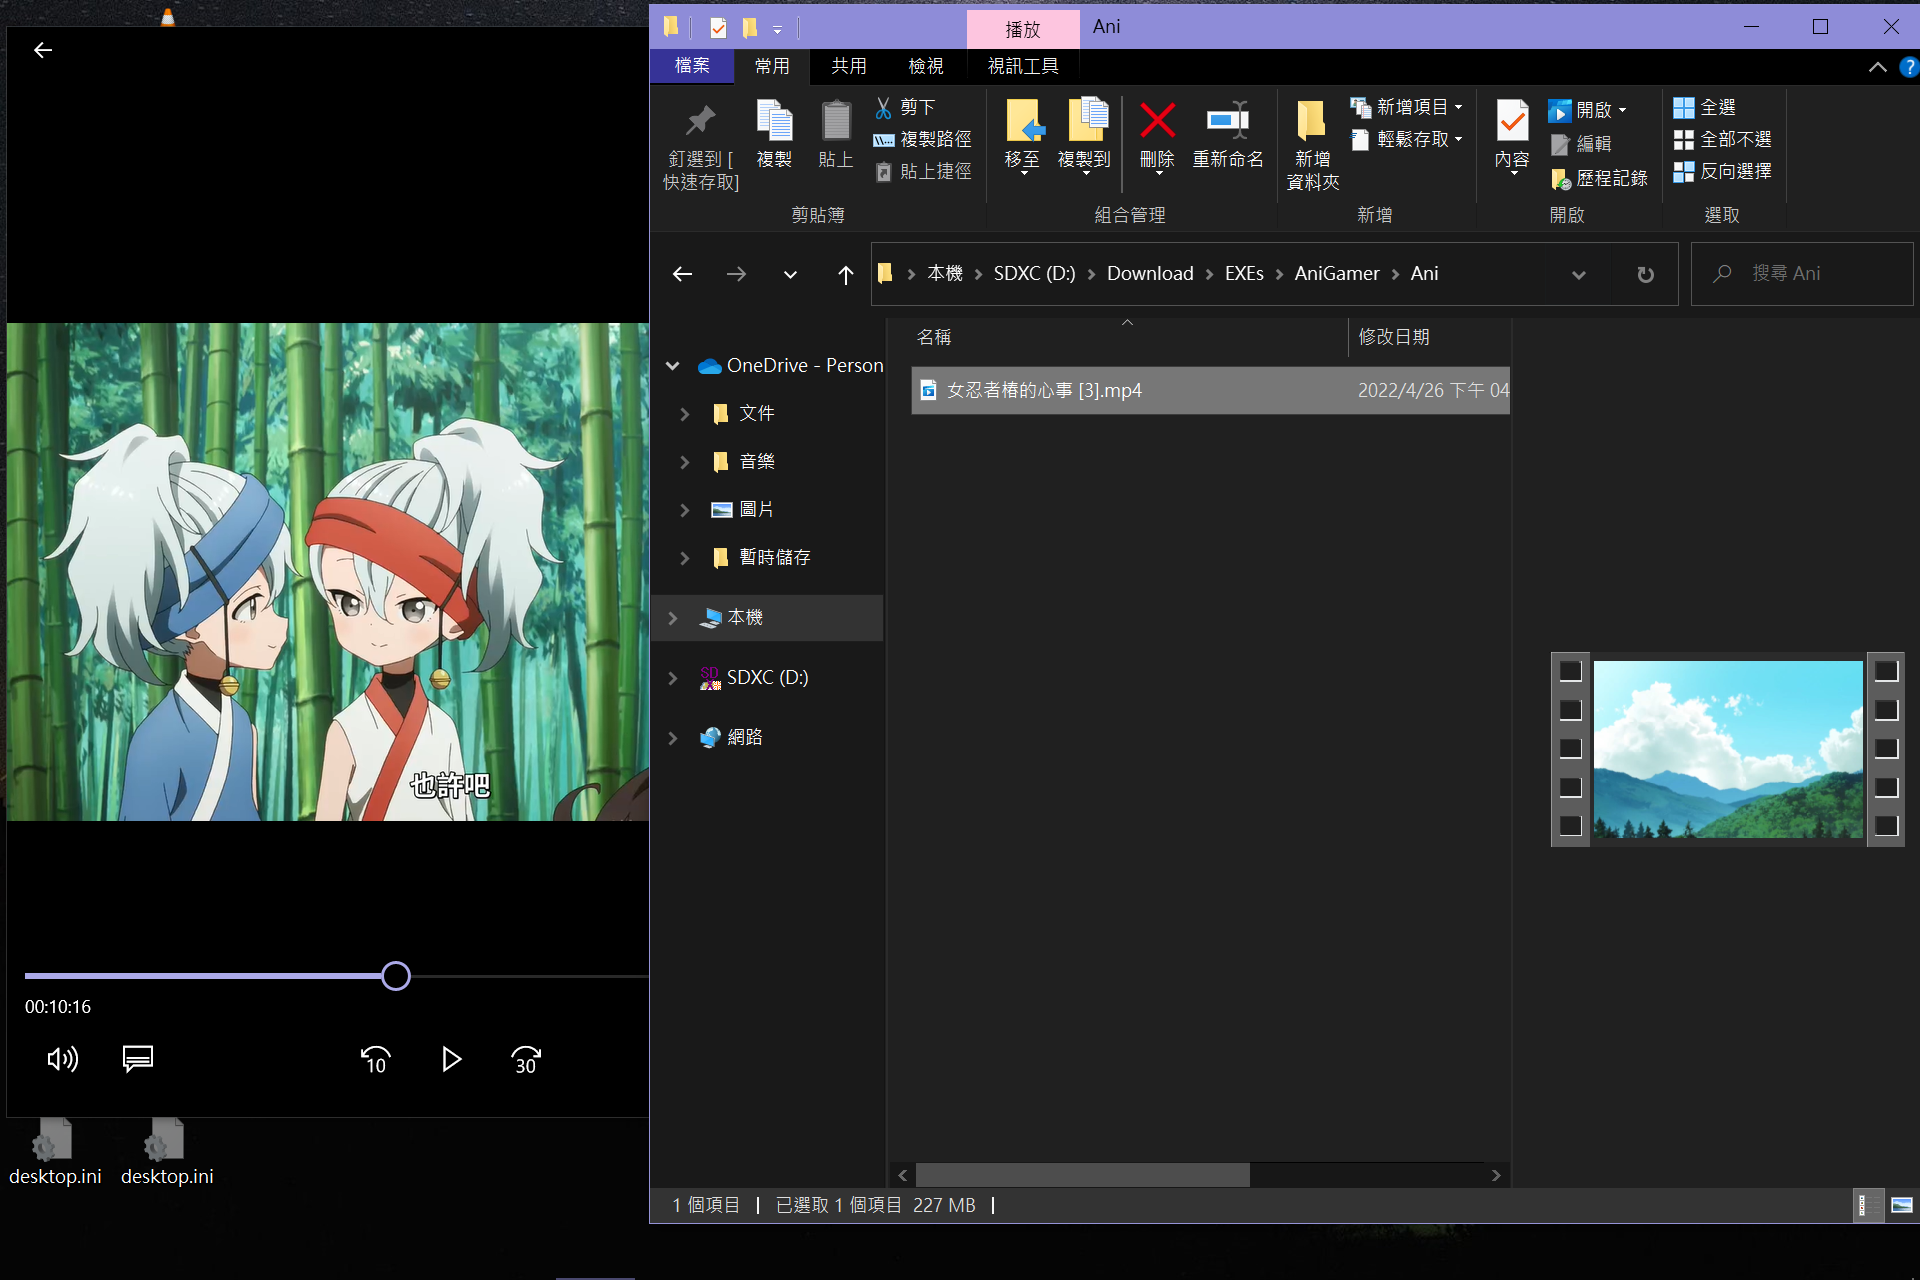Open subtitles and captions menu
This screenshot has height=1280, width=1920.
coord(138,1058)
